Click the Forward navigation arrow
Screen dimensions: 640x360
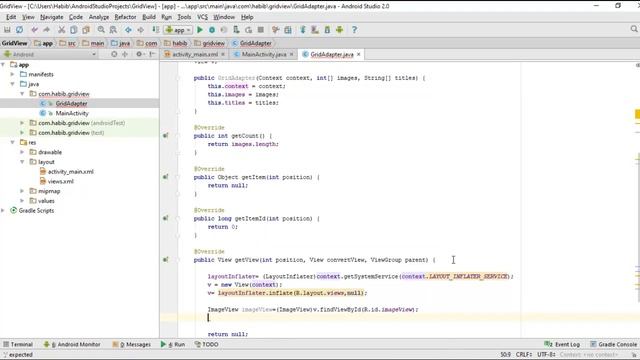click(140, 30)
